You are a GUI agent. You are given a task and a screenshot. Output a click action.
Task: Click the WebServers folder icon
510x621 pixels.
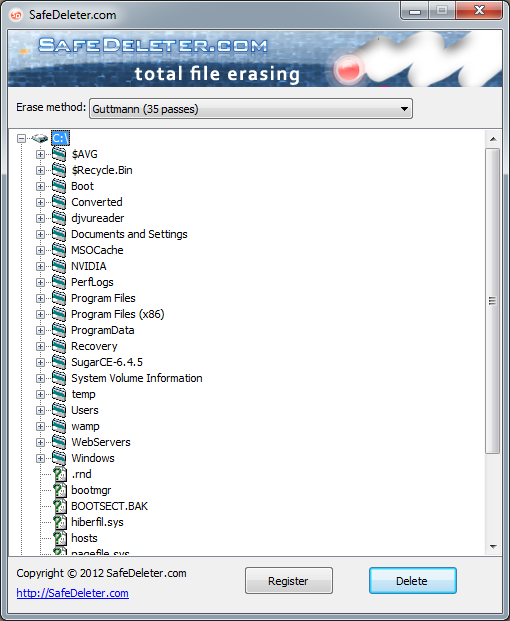click(59, 442)
